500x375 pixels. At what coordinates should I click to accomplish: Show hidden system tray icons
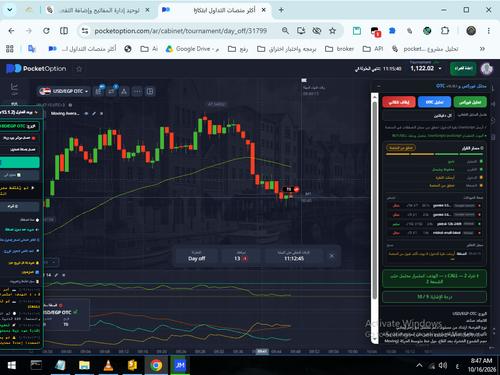[x=419, y=365]
